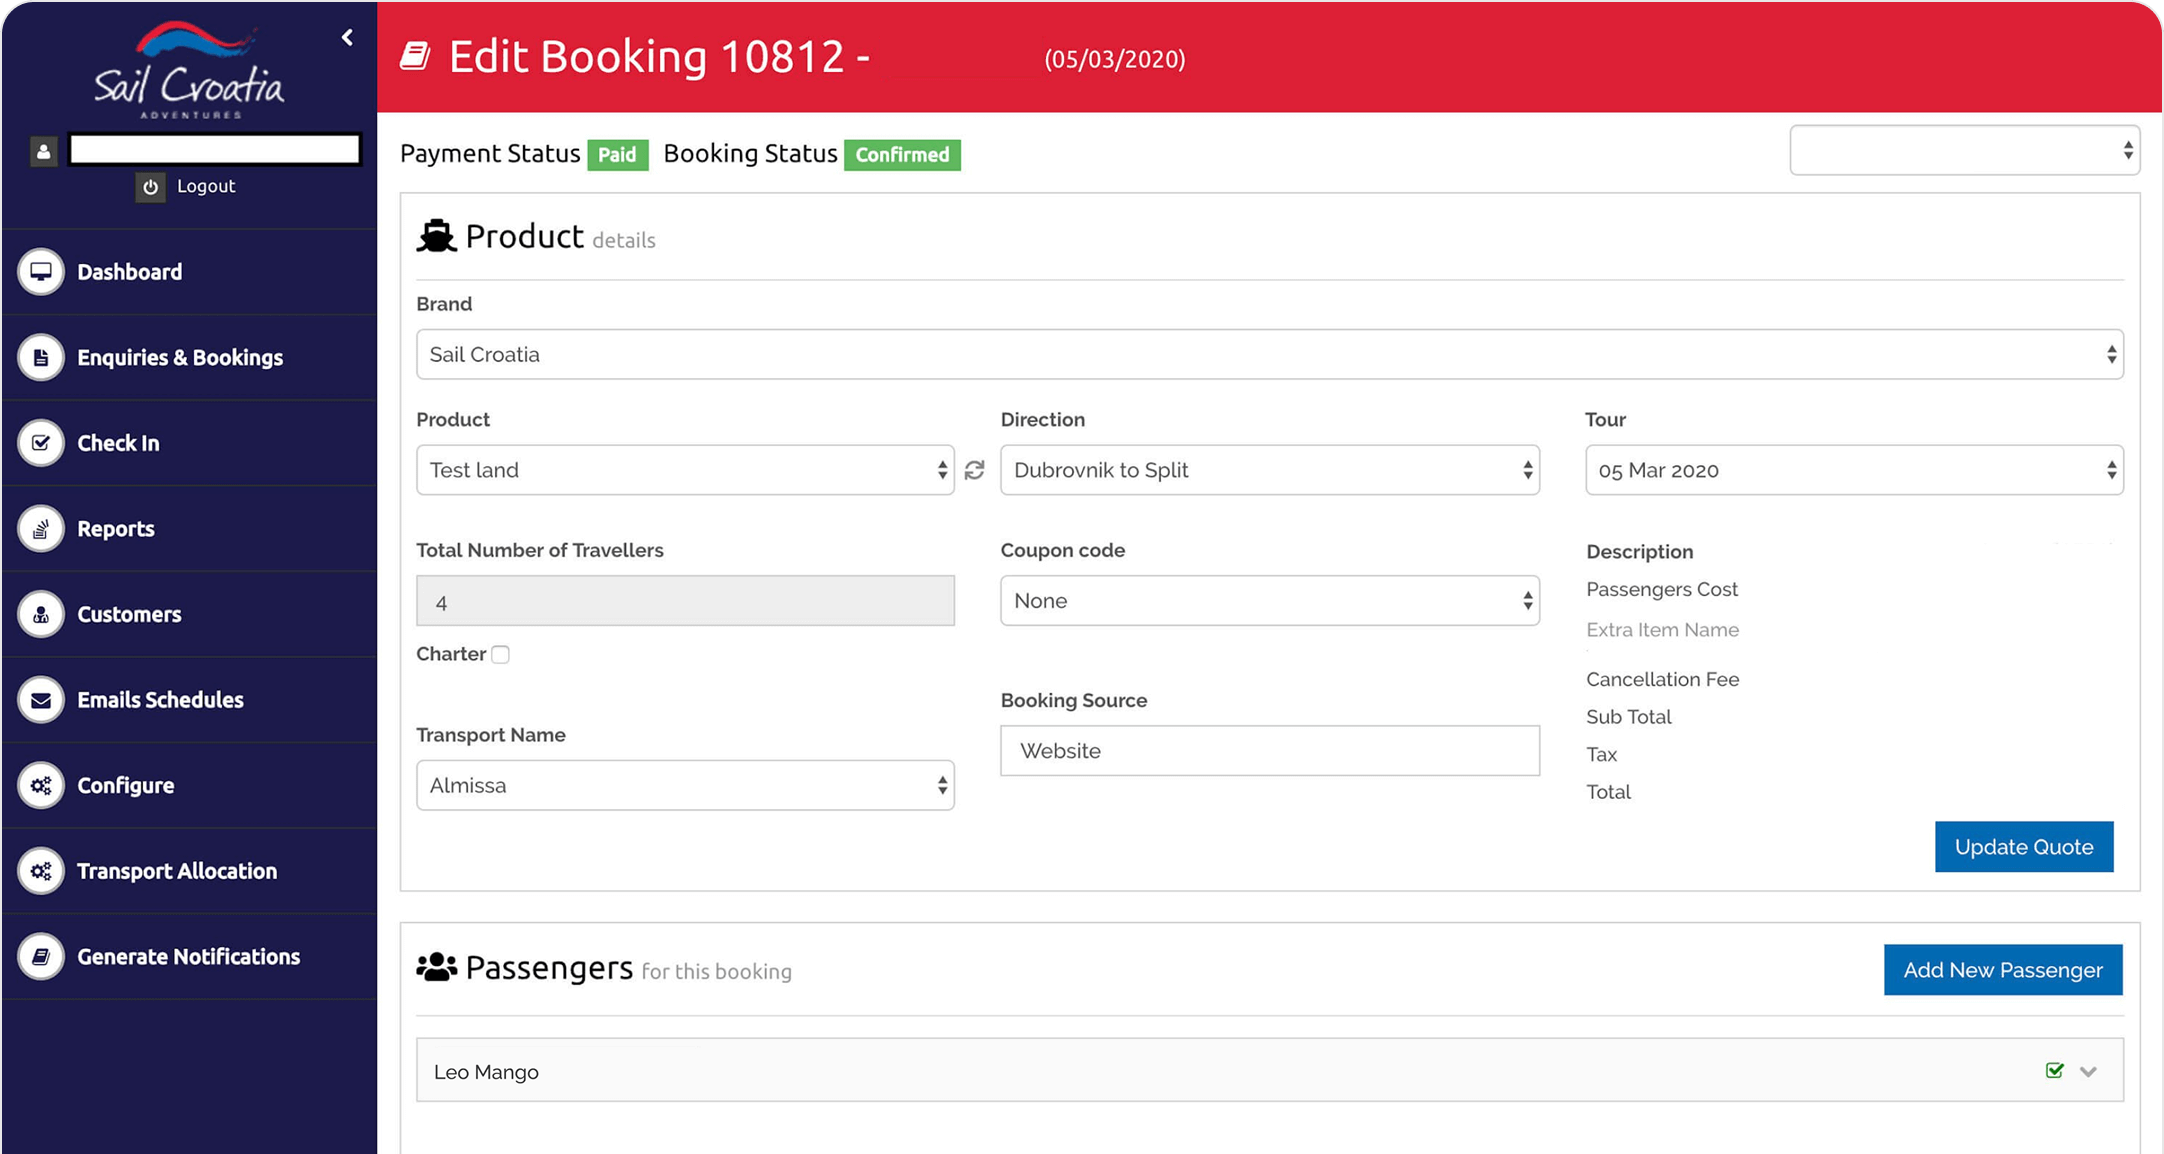The width and height of the screenshot is (2164, 1154).
Task: Go to the Check In menu item
Action: 190,443
